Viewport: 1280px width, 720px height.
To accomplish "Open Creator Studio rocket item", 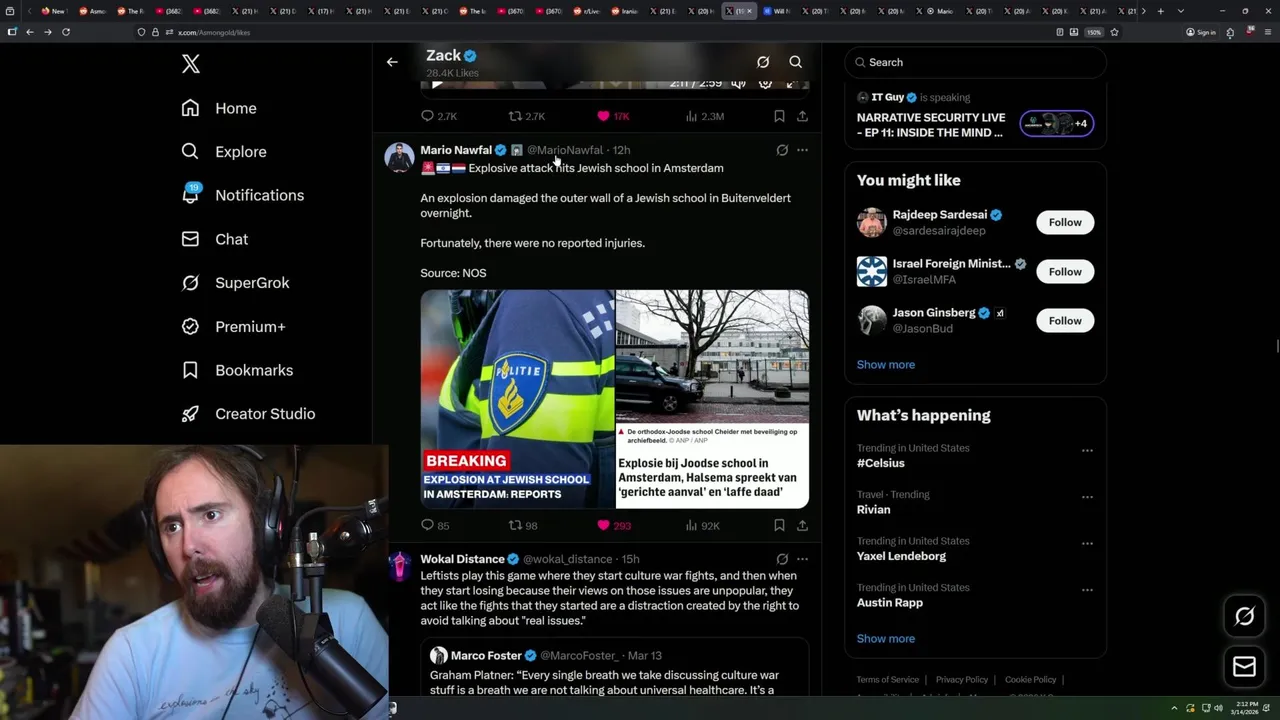I will click(249, 414).
